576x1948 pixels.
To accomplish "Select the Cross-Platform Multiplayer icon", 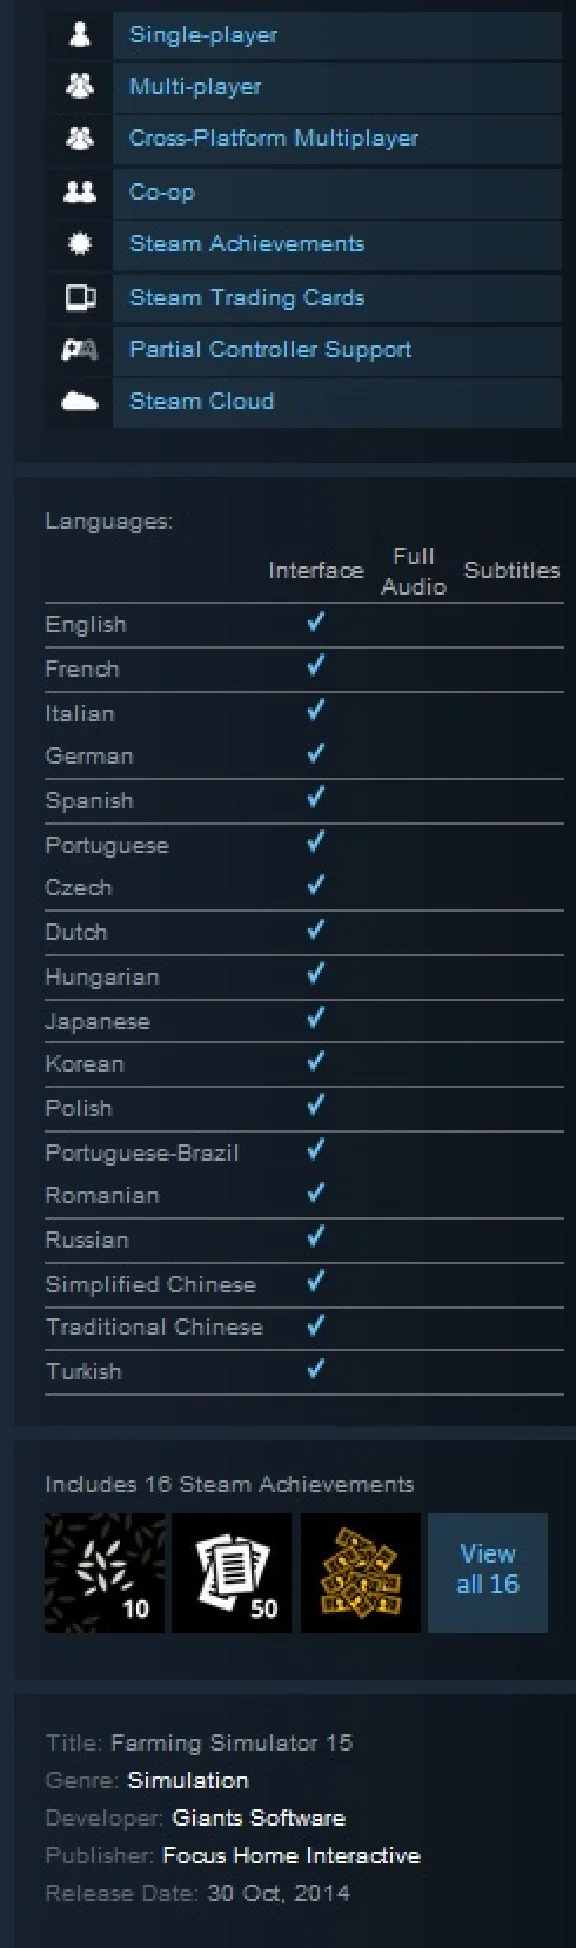I will click(80, 139).
